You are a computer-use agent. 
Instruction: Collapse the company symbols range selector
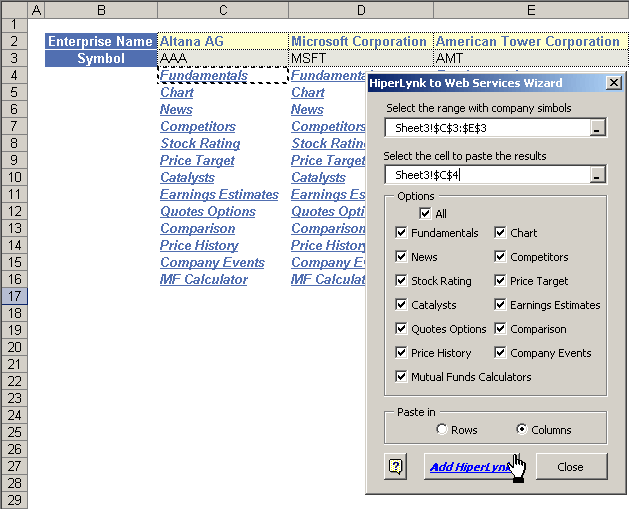[597, 128]
